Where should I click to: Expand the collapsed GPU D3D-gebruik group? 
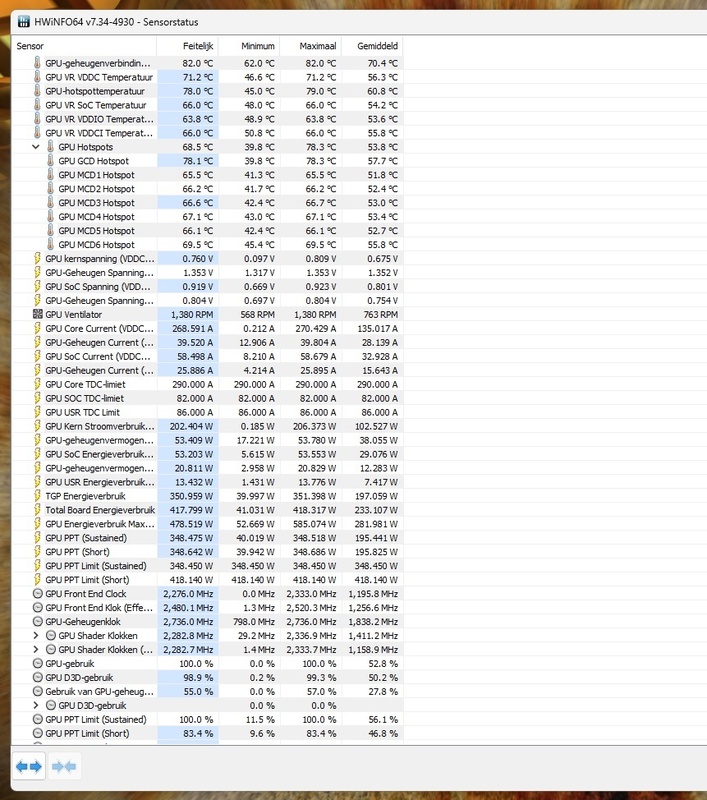(x=36, y=706)
